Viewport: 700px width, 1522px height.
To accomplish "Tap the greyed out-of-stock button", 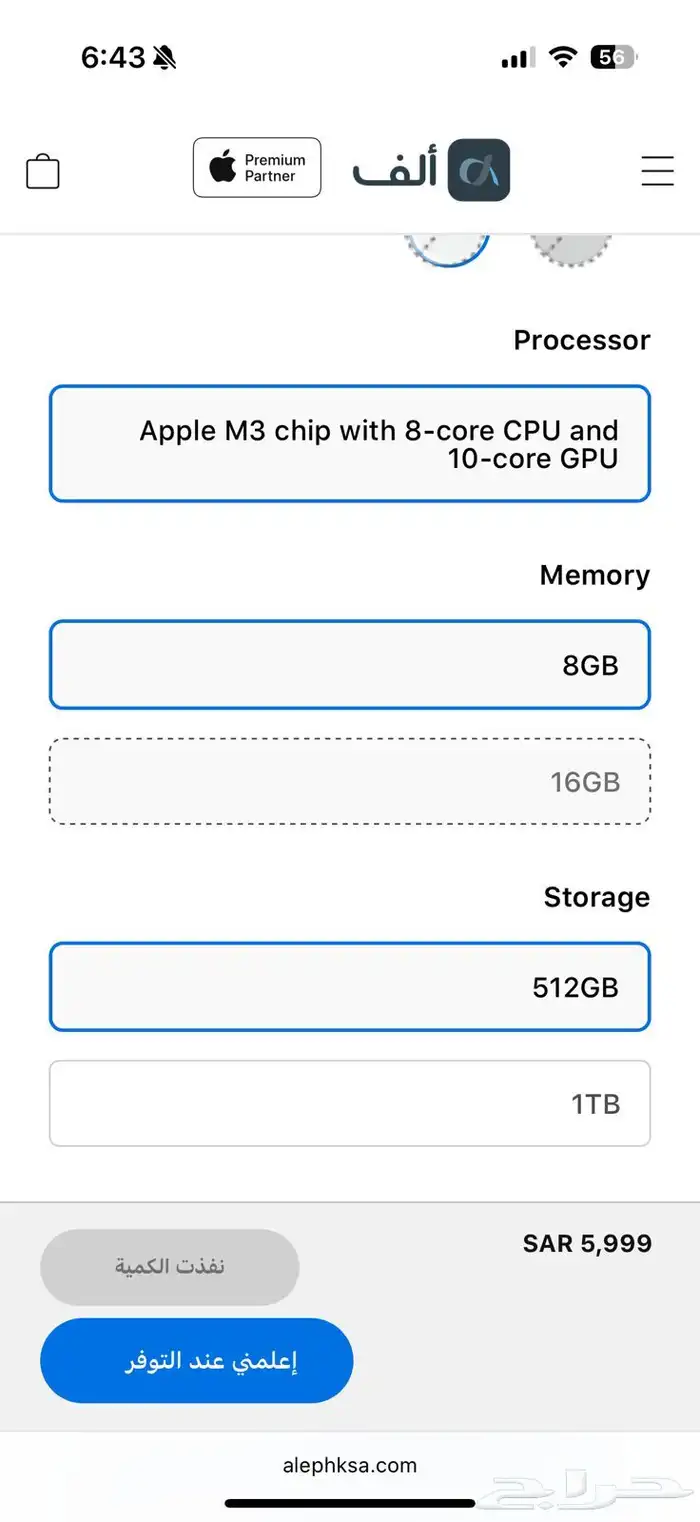I will (x=170, y=1267).
